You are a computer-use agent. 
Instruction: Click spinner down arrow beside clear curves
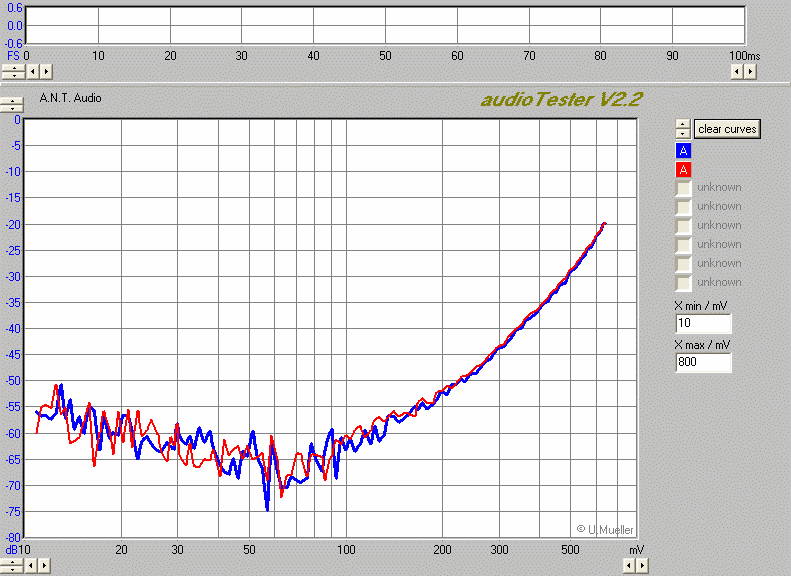(683, 134)
